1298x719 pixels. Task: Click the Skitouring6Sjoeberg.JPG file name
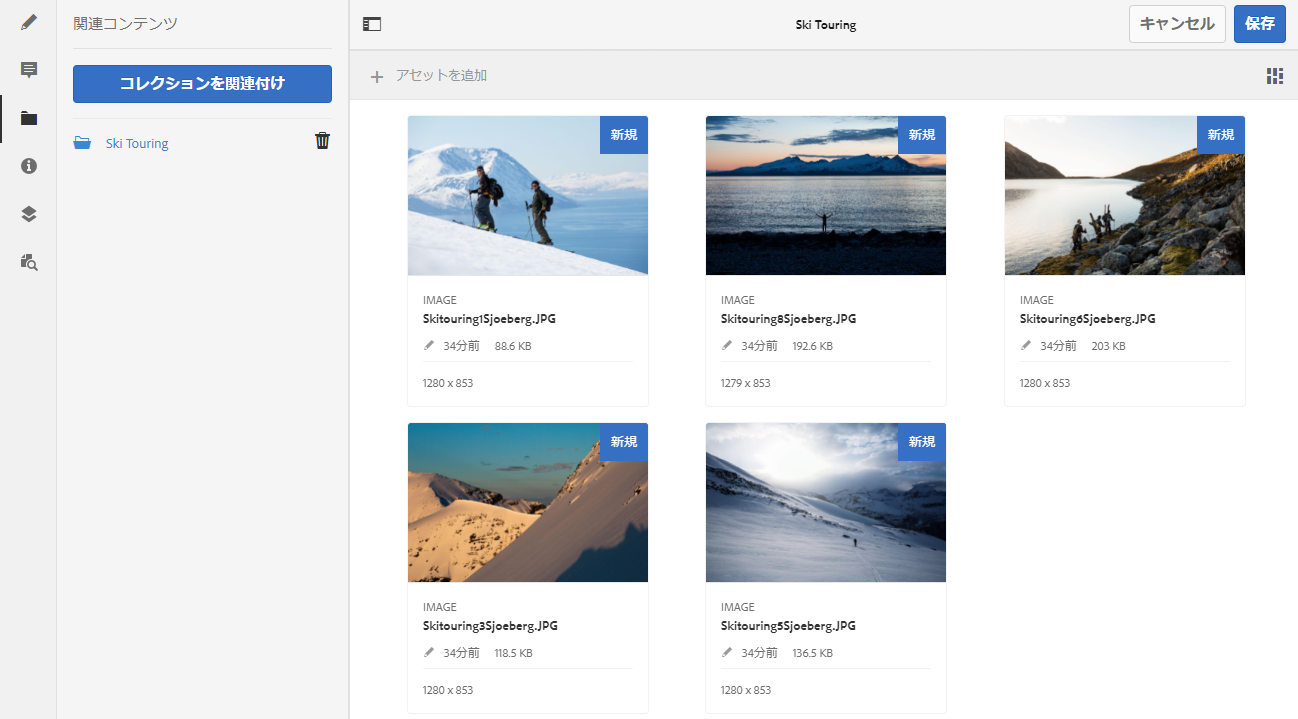pos(1088,319)
